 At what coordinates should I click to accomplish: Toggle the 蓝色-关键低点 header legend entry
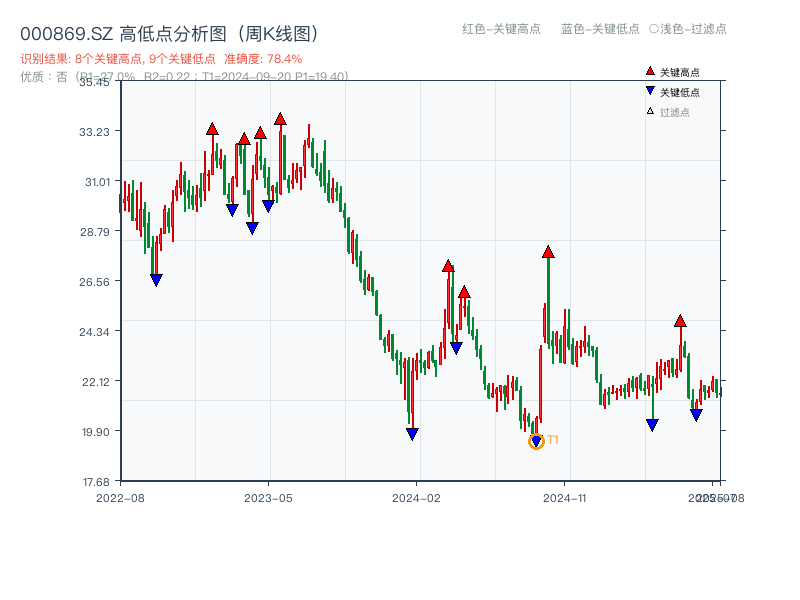pos(600,29)
